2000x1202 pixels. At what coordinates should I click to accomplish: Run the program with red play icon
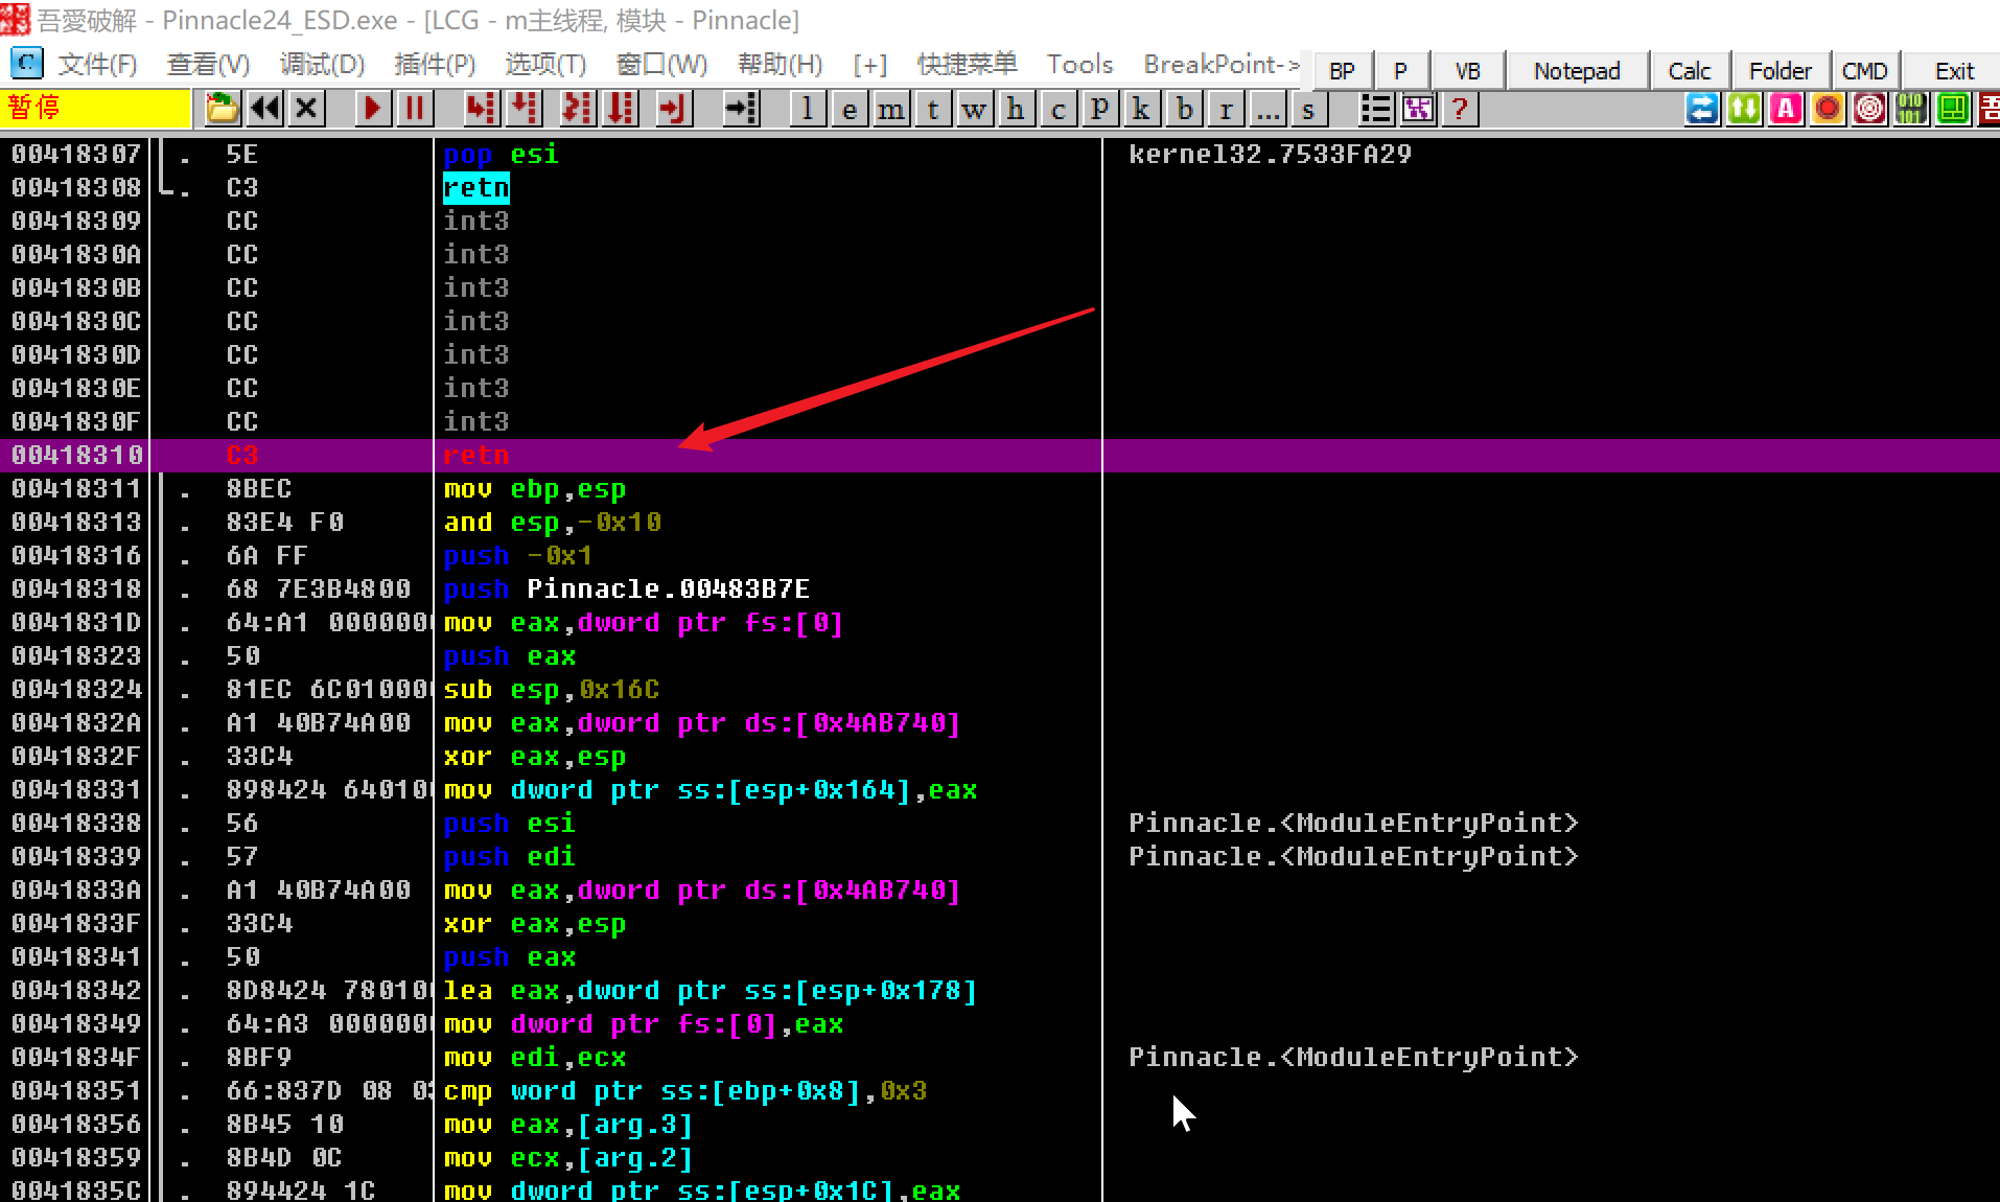coord(371,108)
